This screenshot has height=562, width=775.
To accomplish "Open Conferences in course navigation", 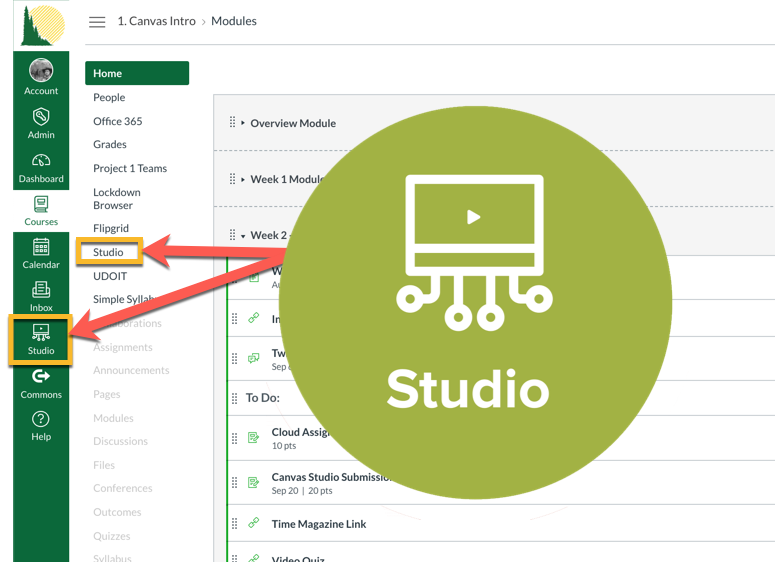I will (x=123, y=488).
